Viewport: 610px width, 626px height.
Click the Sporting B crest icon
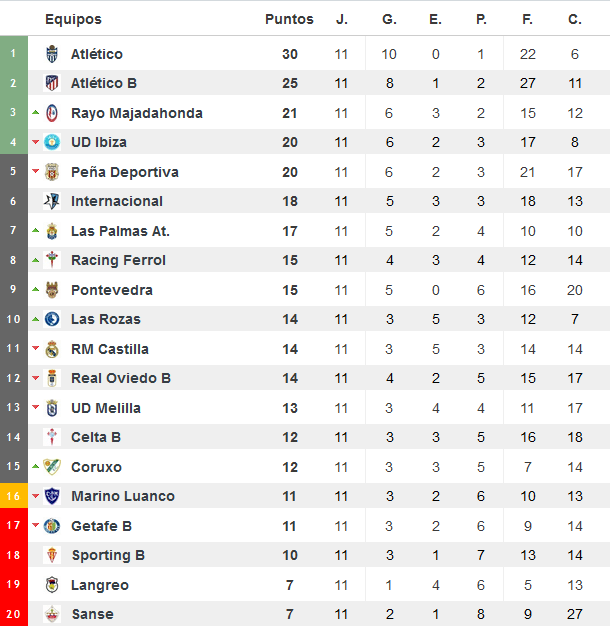click(x=52, y=555)
